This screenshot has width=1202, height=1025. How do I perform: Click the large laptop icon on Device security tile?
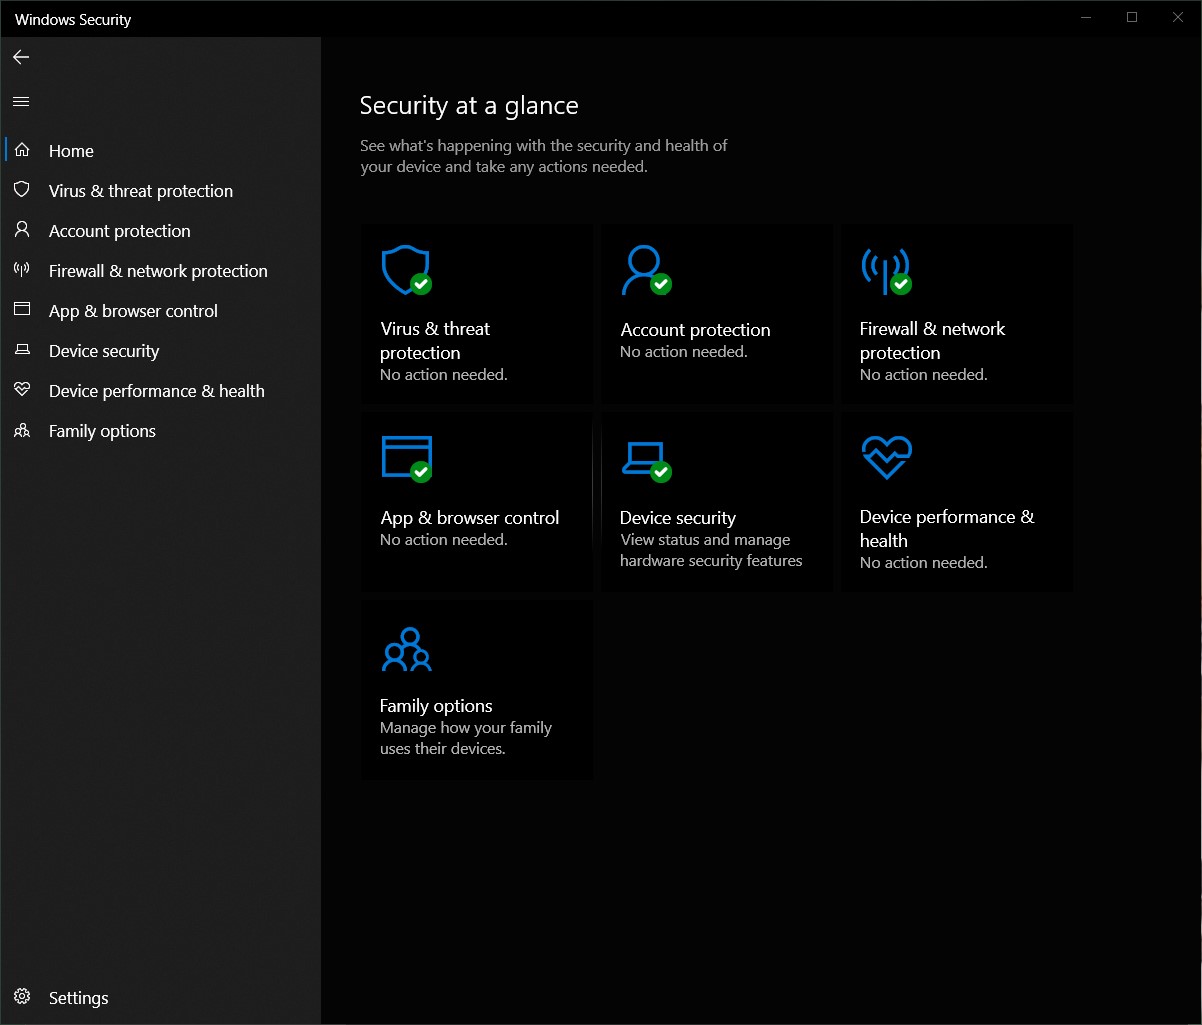click(645, 461)
